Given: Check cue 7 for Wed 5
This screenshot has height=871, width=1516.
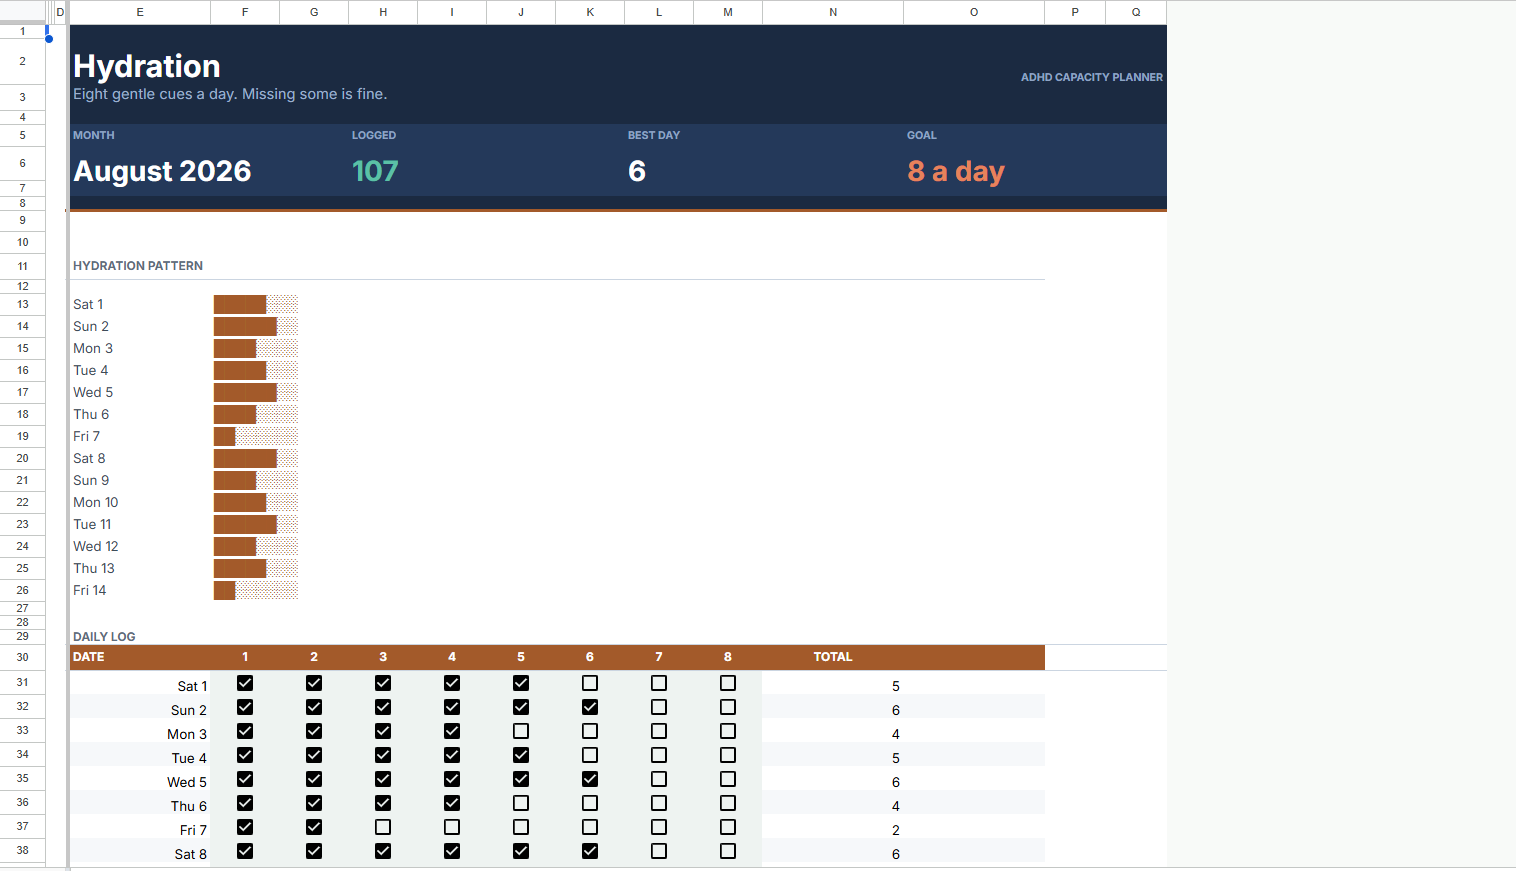Looking at the screenshot, I should click(x=659, y=779).
